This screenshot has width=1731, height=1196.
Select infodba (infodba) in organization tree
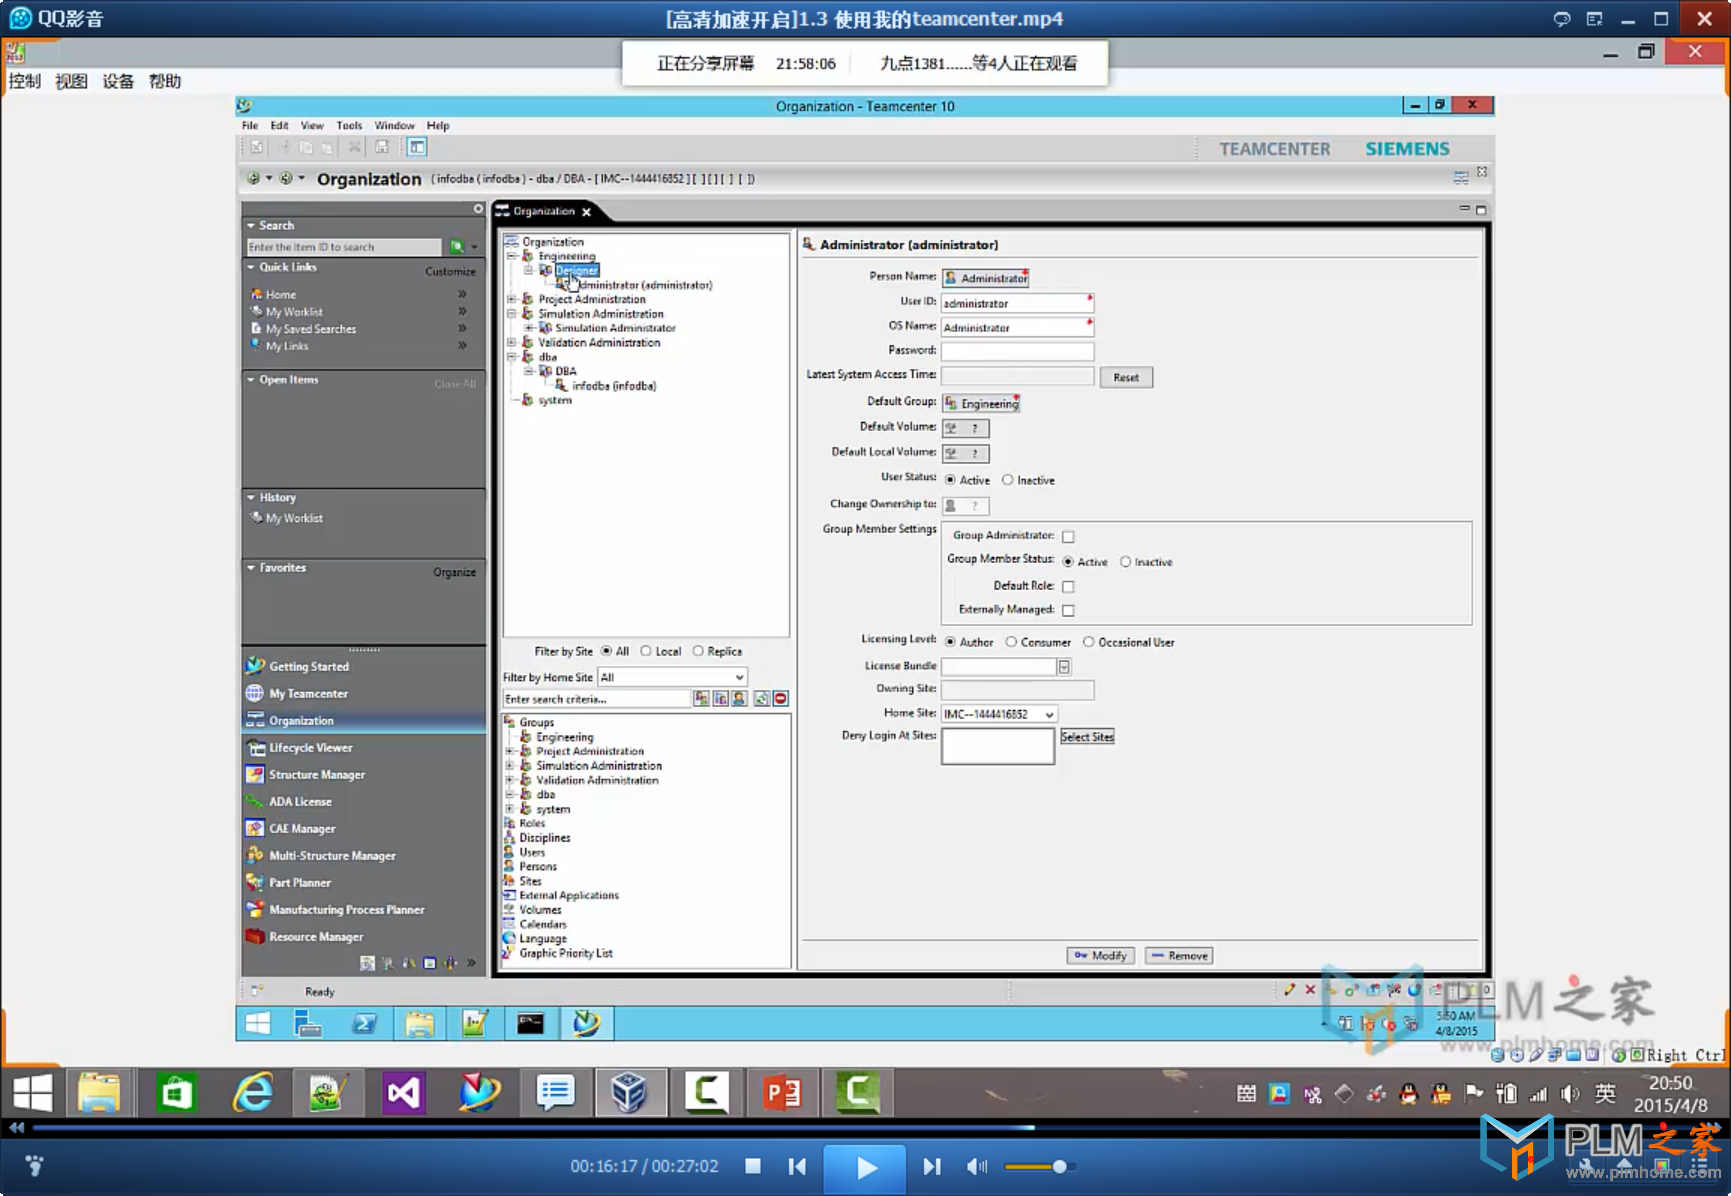[613, 385]
